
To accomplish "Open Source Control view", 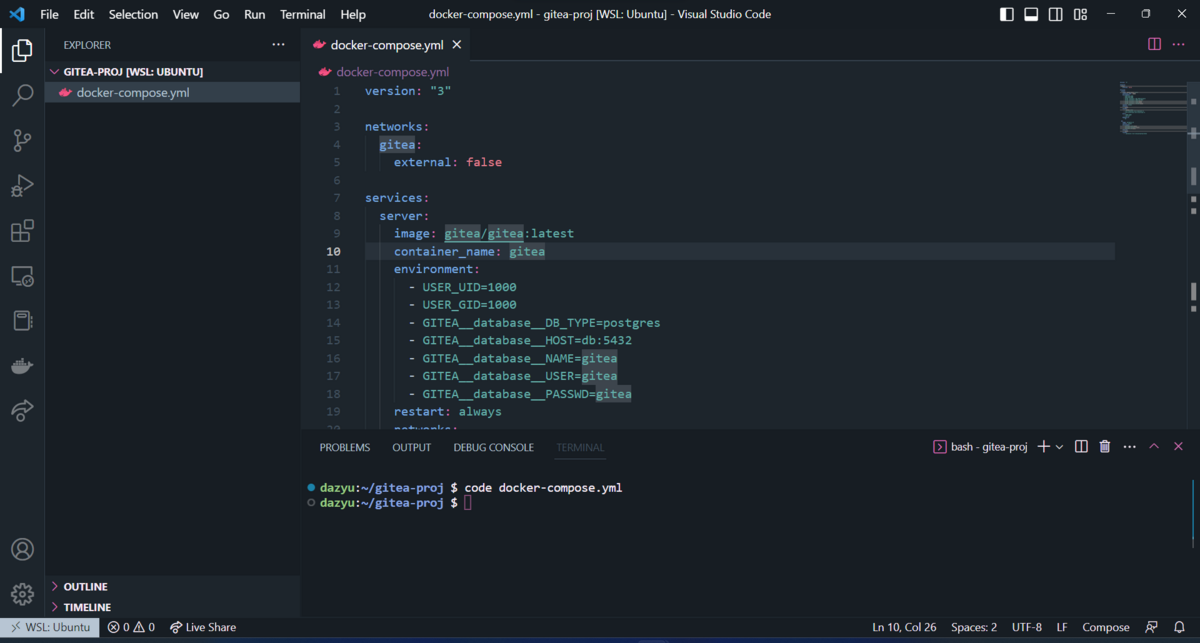I will (22, 140).
